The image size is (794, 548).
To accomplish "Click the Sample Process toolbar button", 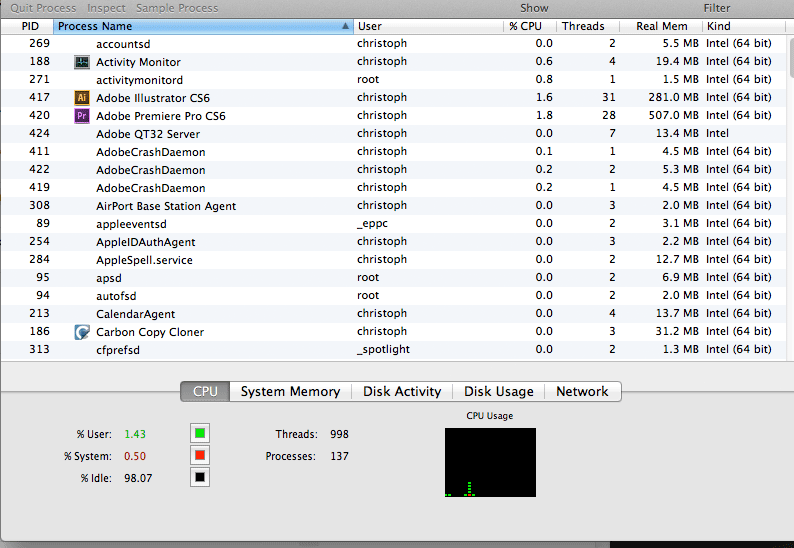I will [x=177, y=8].
